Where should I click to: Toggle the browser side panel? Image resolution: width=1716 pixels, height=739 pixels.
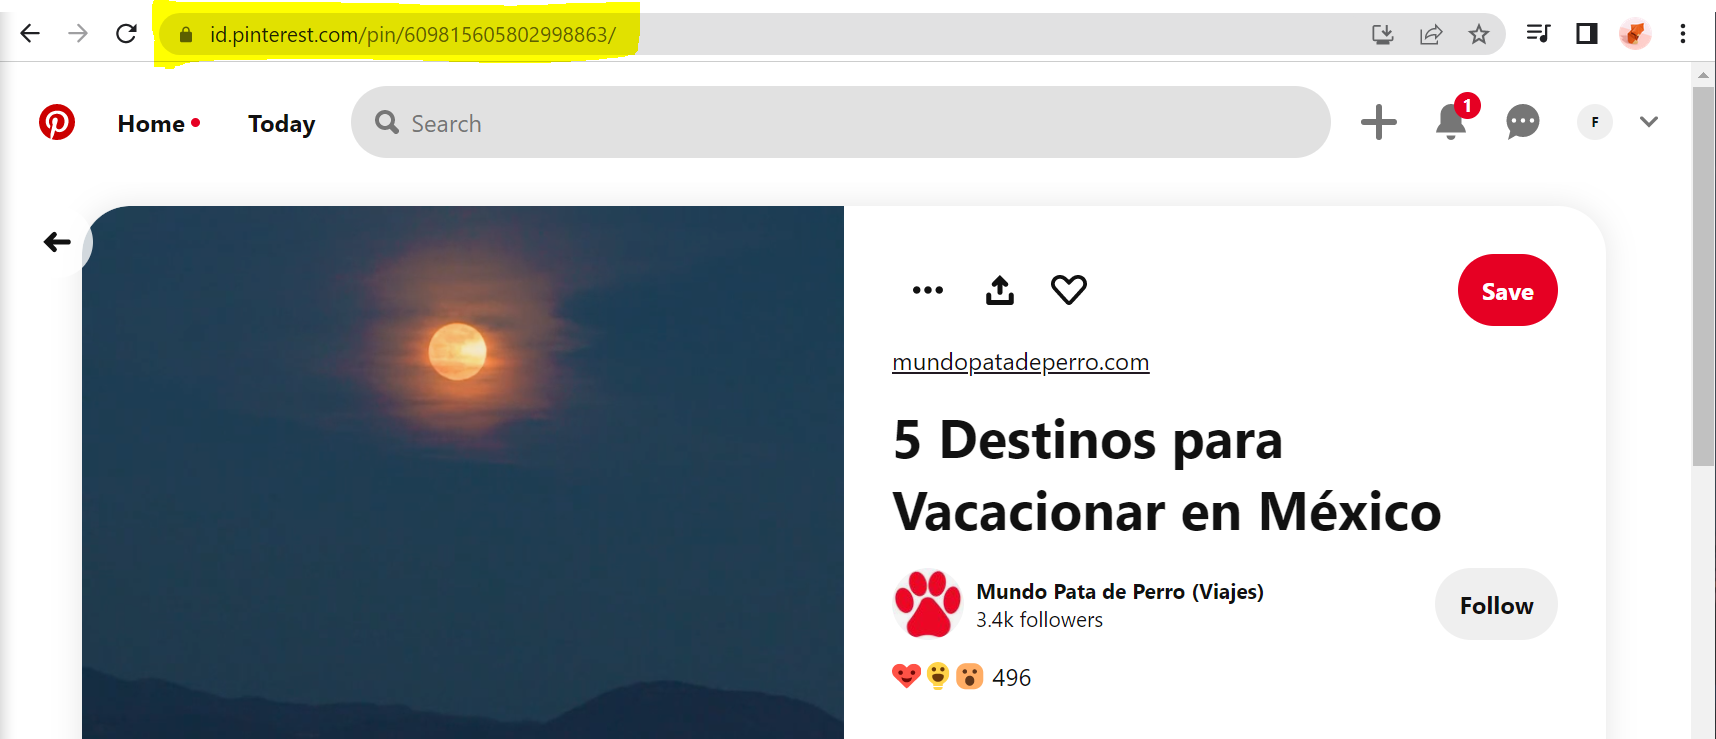[1587, 34]
